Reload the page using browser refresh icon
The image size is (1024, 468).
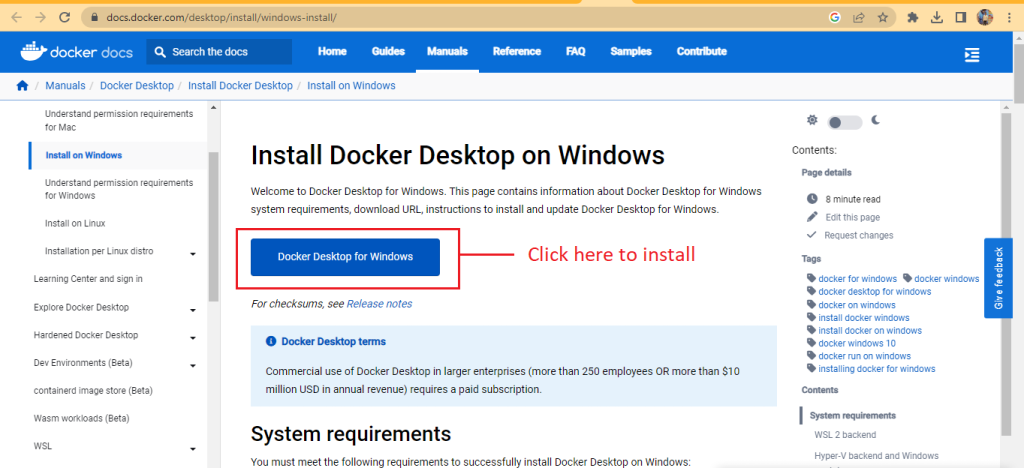[65, 17]
